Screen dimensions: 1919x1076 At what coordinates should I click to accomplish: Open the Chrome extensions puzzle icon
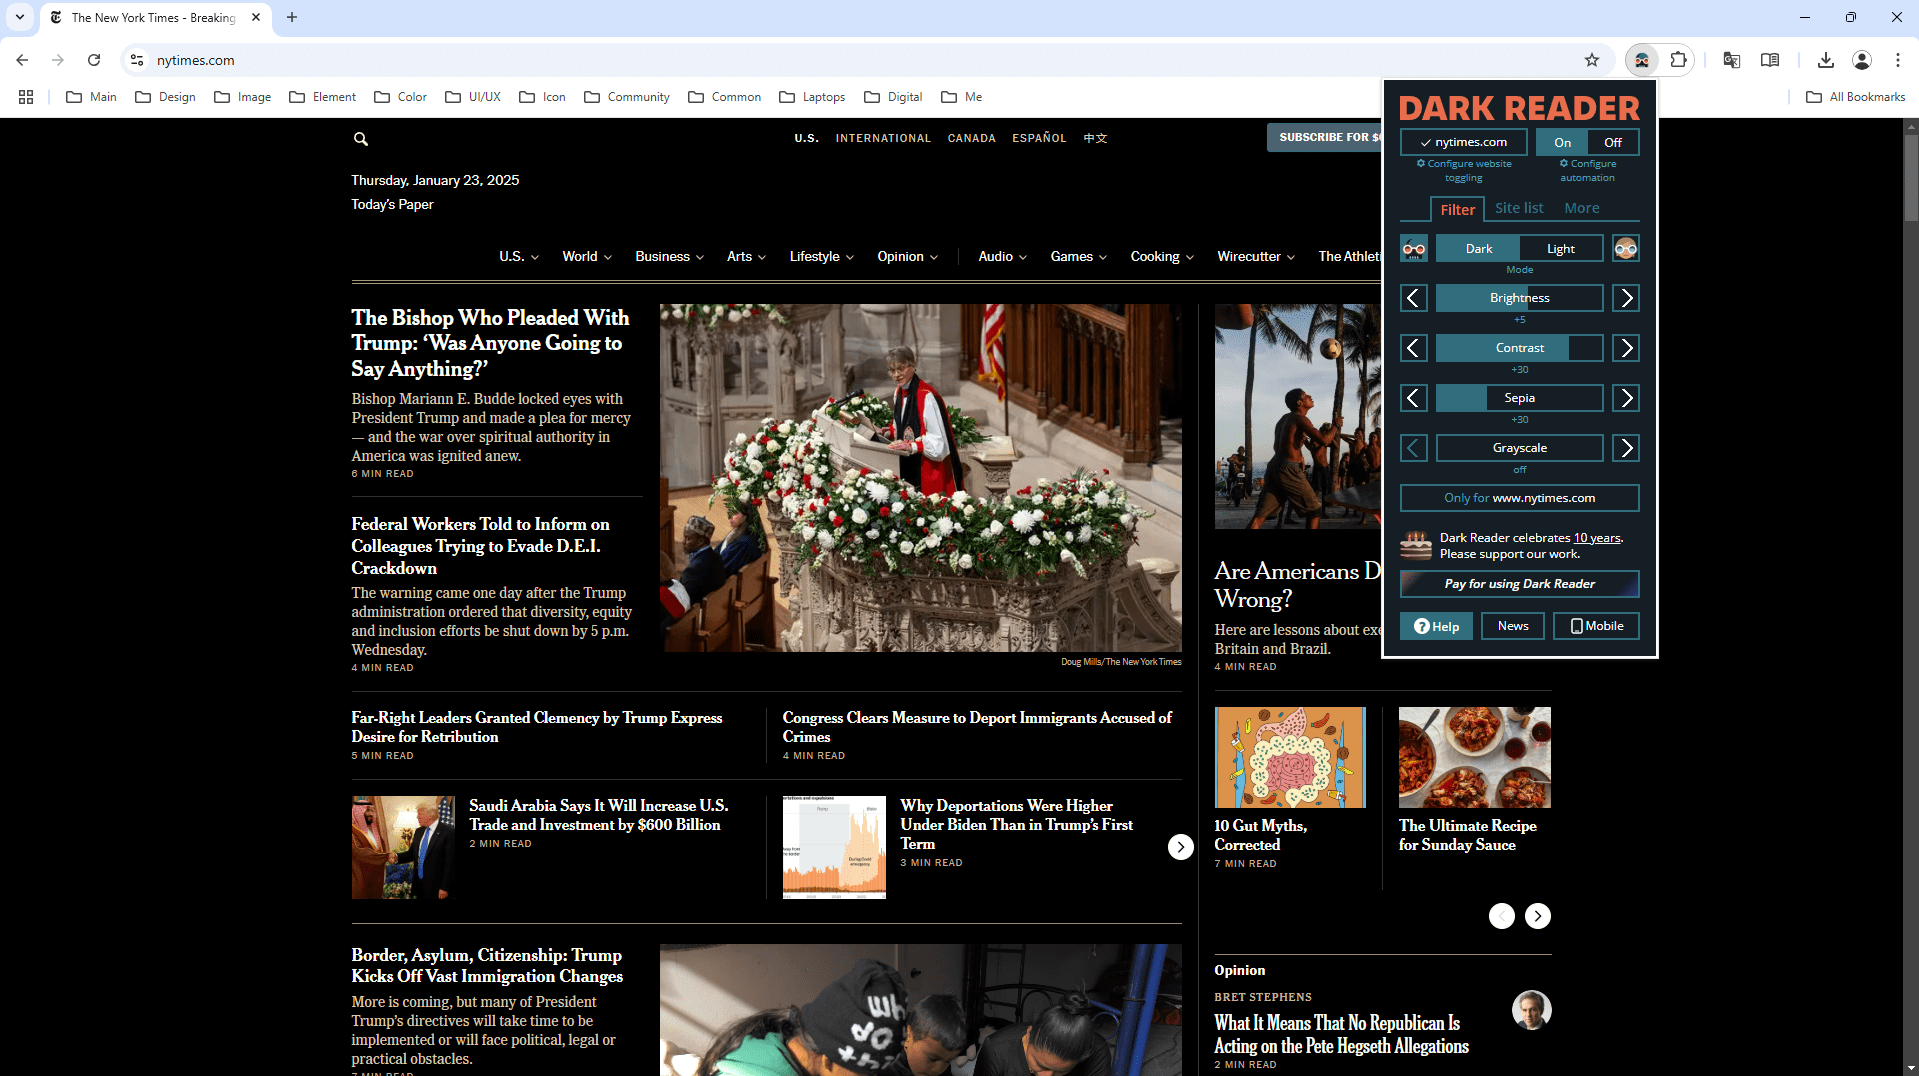click(1679, 60)
